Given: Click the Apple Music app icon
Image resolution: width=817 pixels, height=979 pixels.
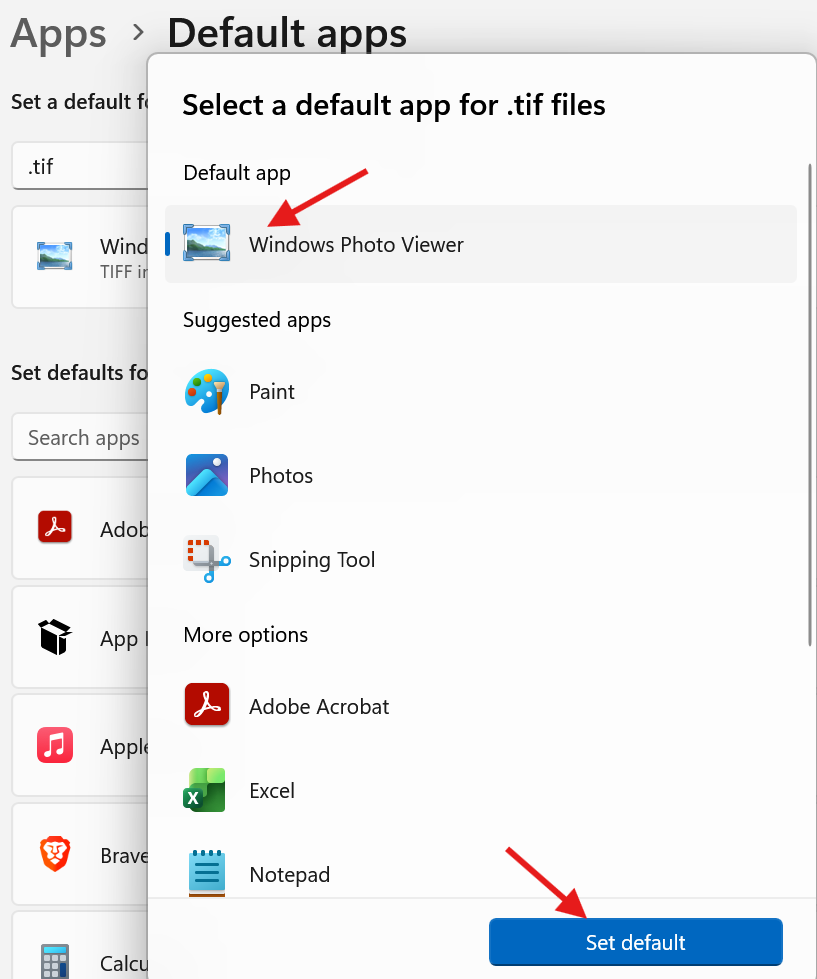Looking at the screenshot, I should pyautogui.click(x=55, y=746).
